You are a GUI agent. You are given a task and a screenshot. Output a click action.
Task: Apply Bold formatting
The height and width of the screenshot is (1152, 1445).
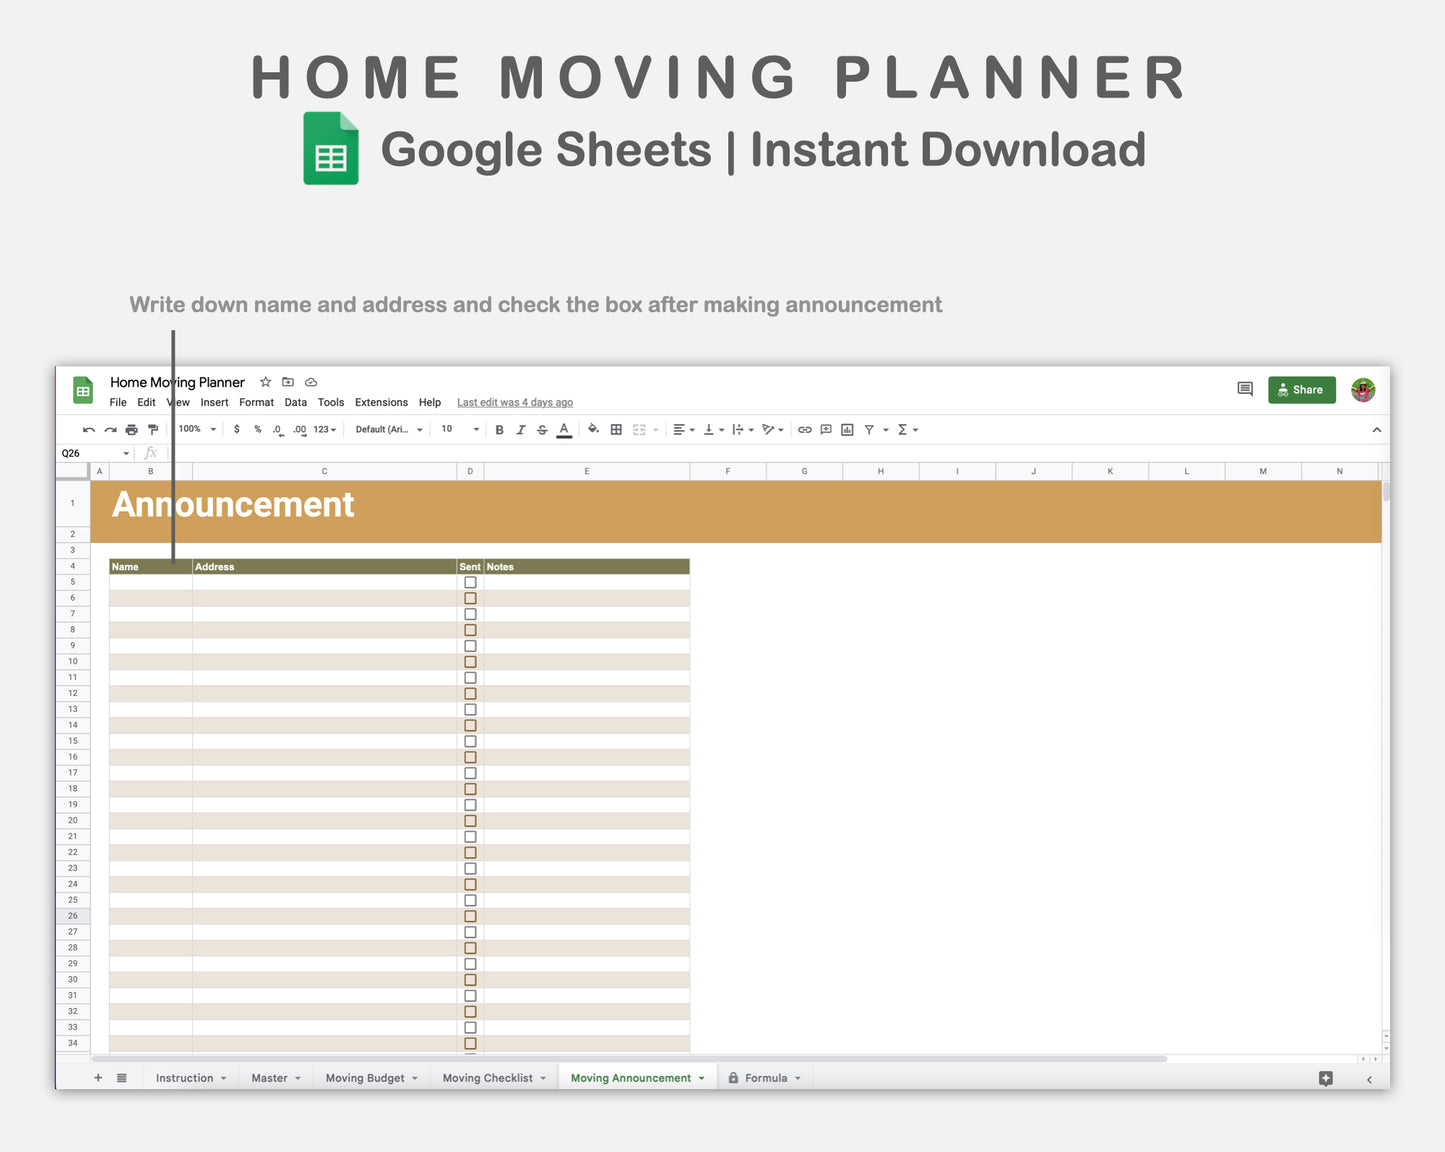499,429
